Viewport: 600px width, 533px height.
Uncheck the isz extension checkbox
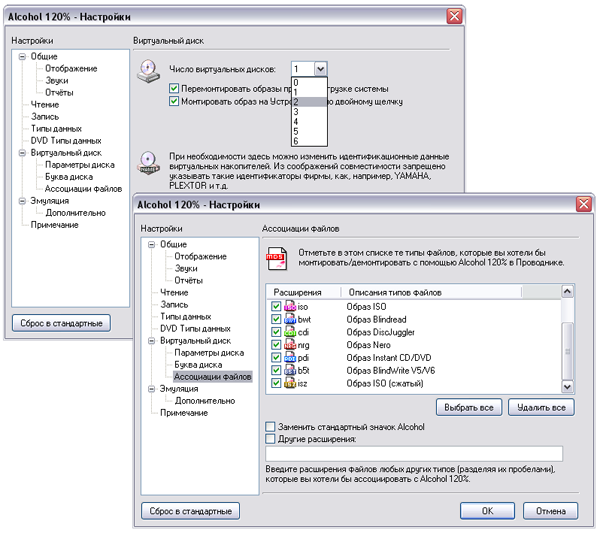pos(276,383)
